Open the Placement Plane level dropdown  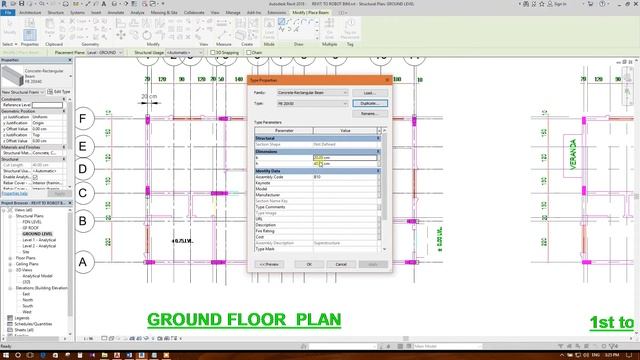pyautogui.click(x=104, y=53)
